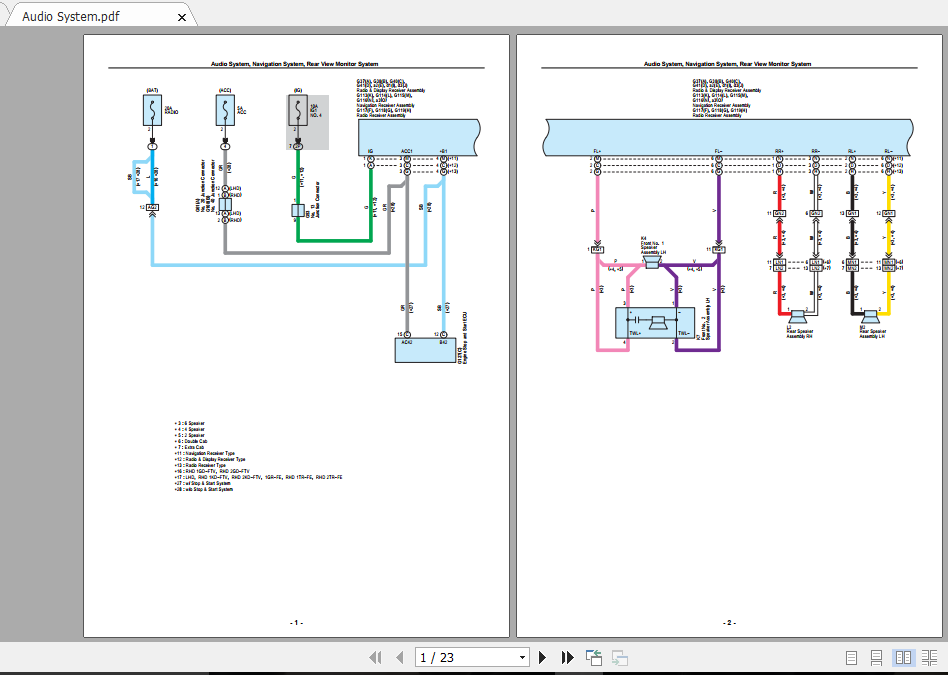Close the Audio System.pdf tab

[x=180, y=16]
